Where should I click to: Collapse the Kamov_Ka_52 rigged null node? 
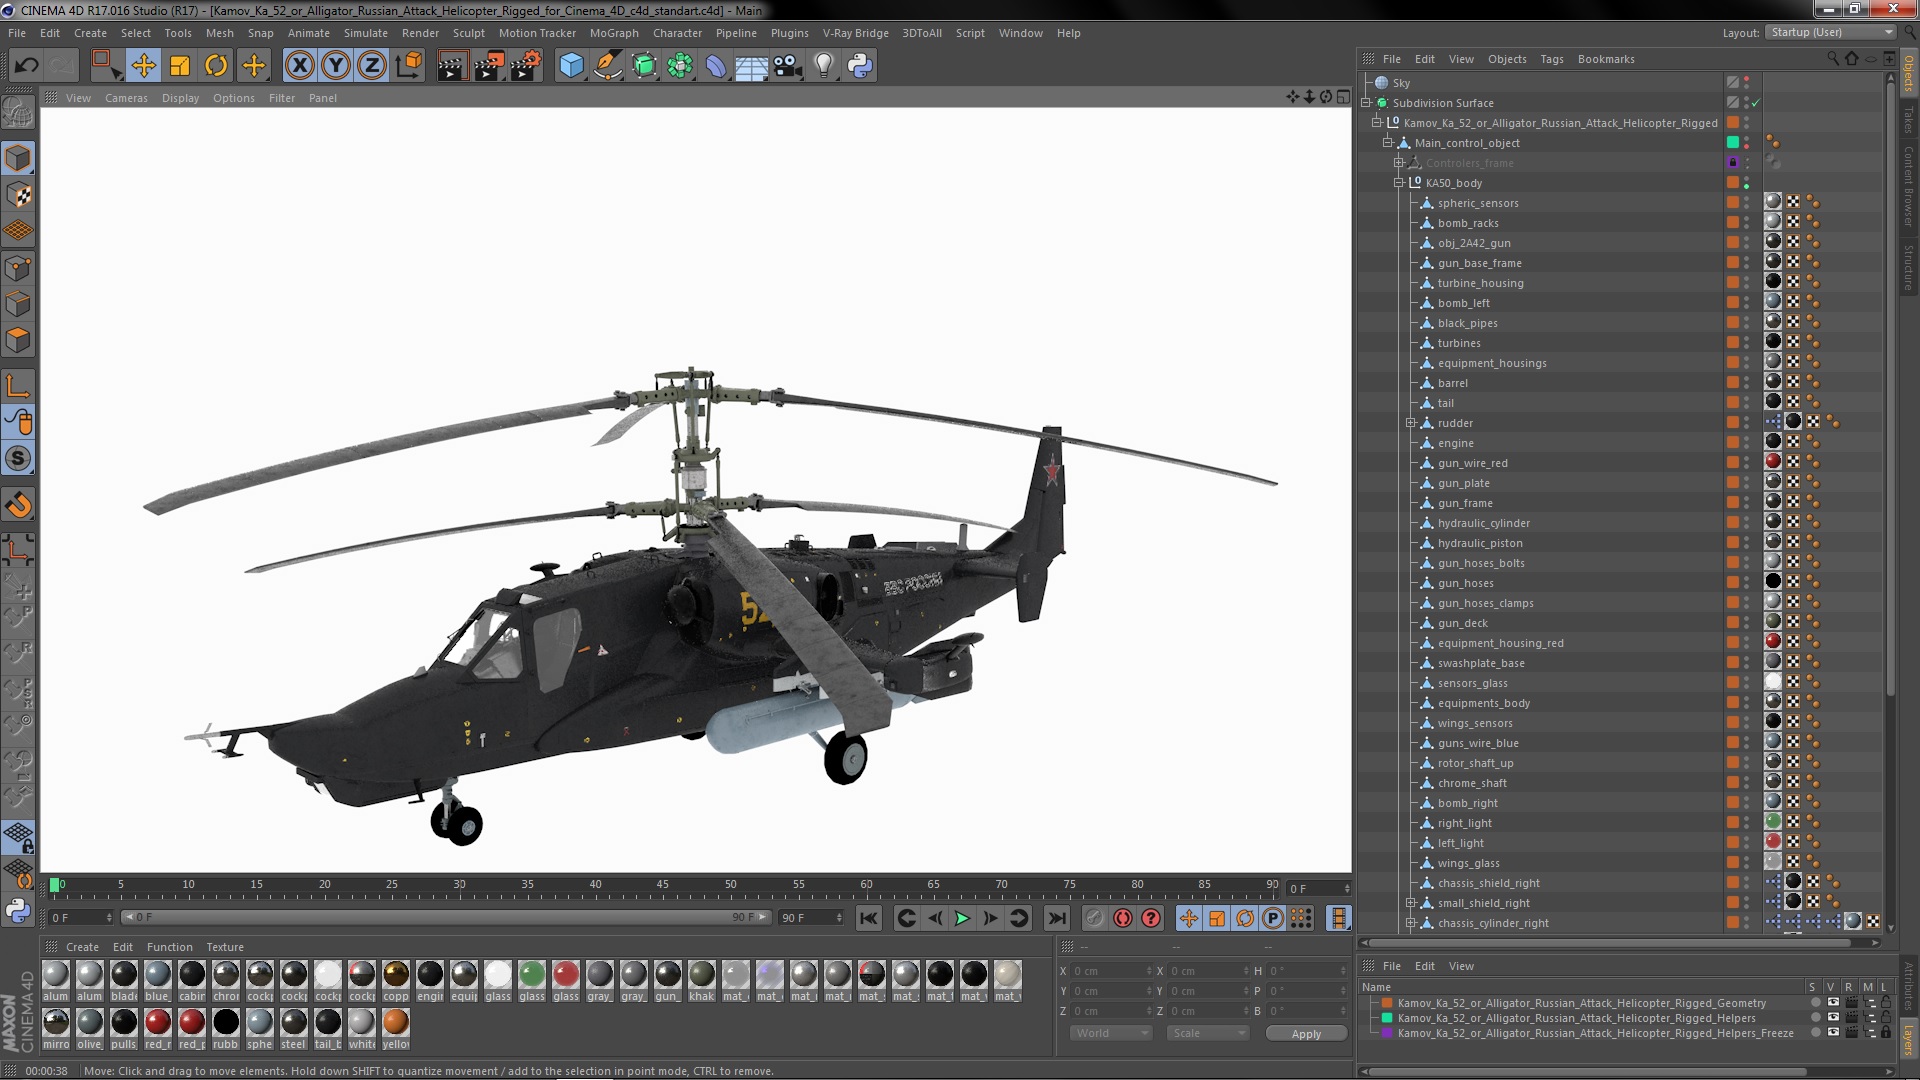[1377, 123]
